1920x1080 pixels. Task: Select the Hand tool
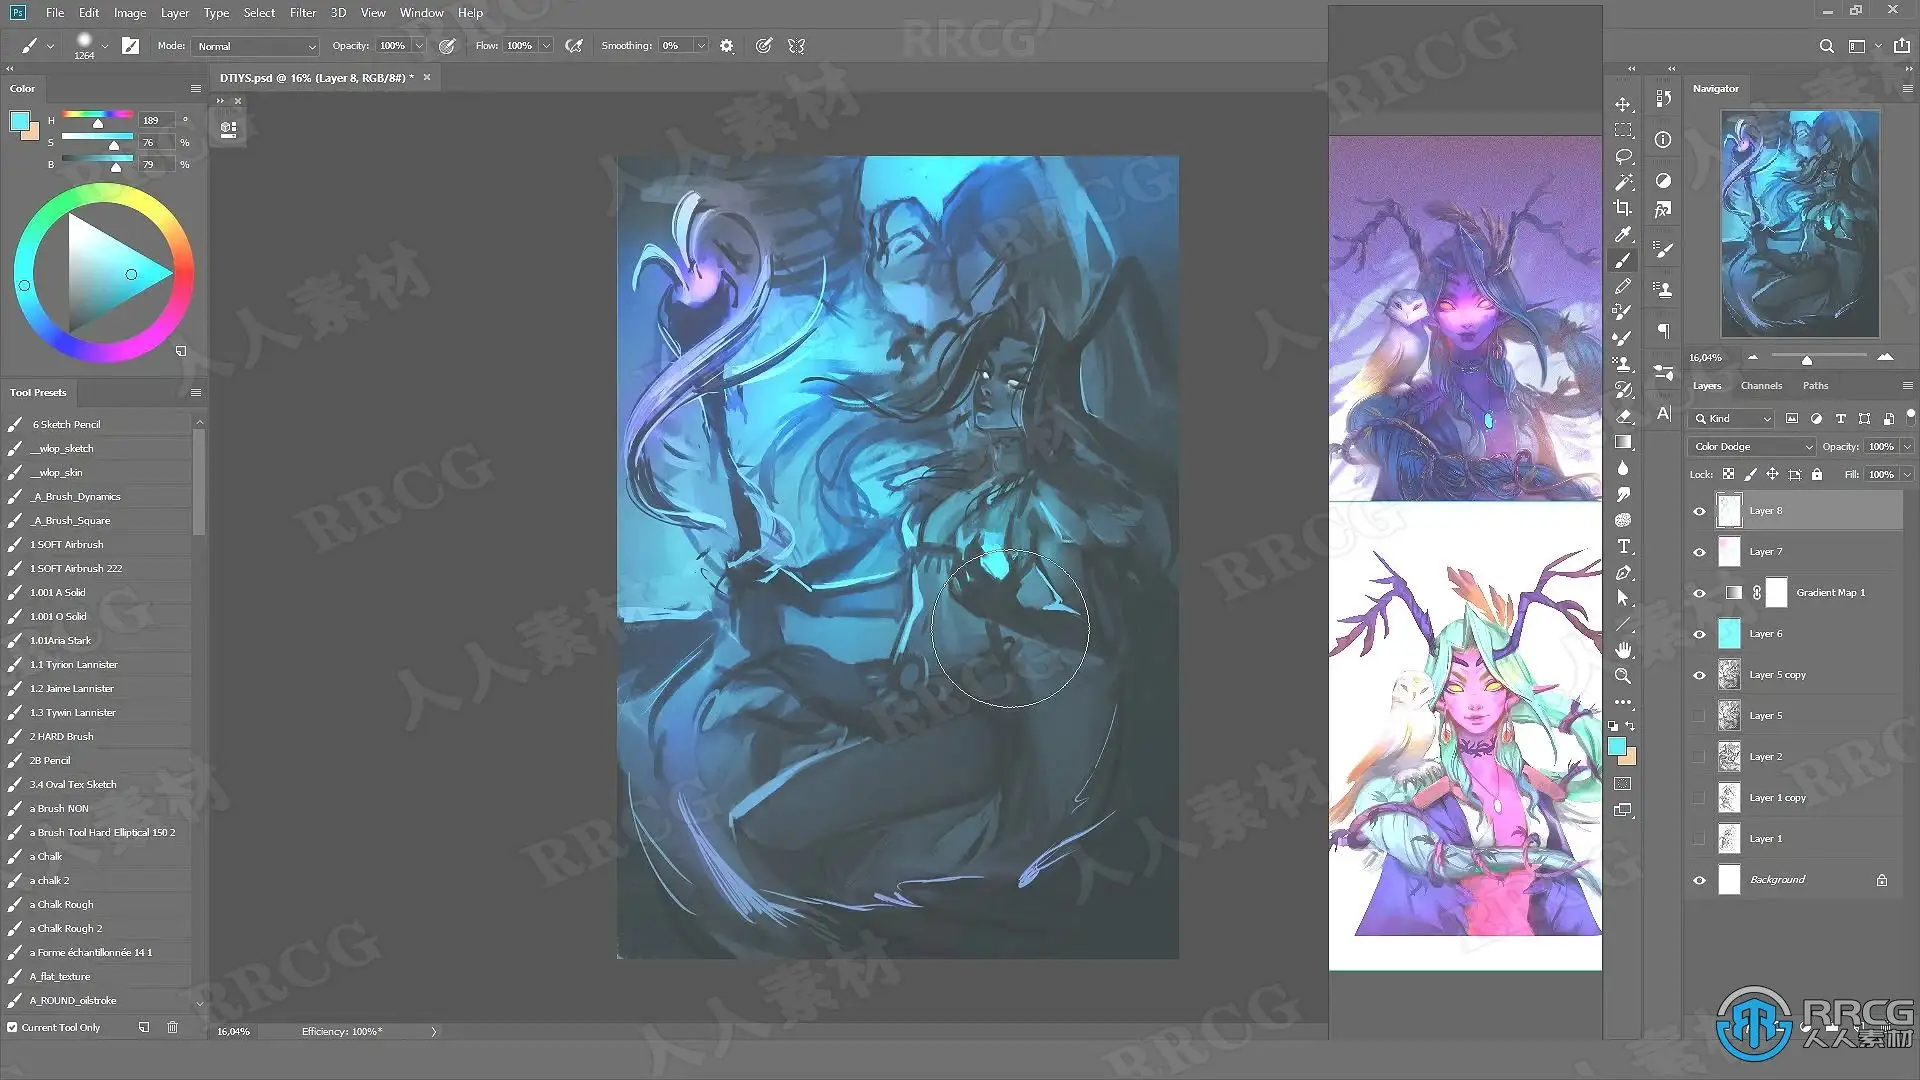pyautogui.click(x=1623, y=650)
